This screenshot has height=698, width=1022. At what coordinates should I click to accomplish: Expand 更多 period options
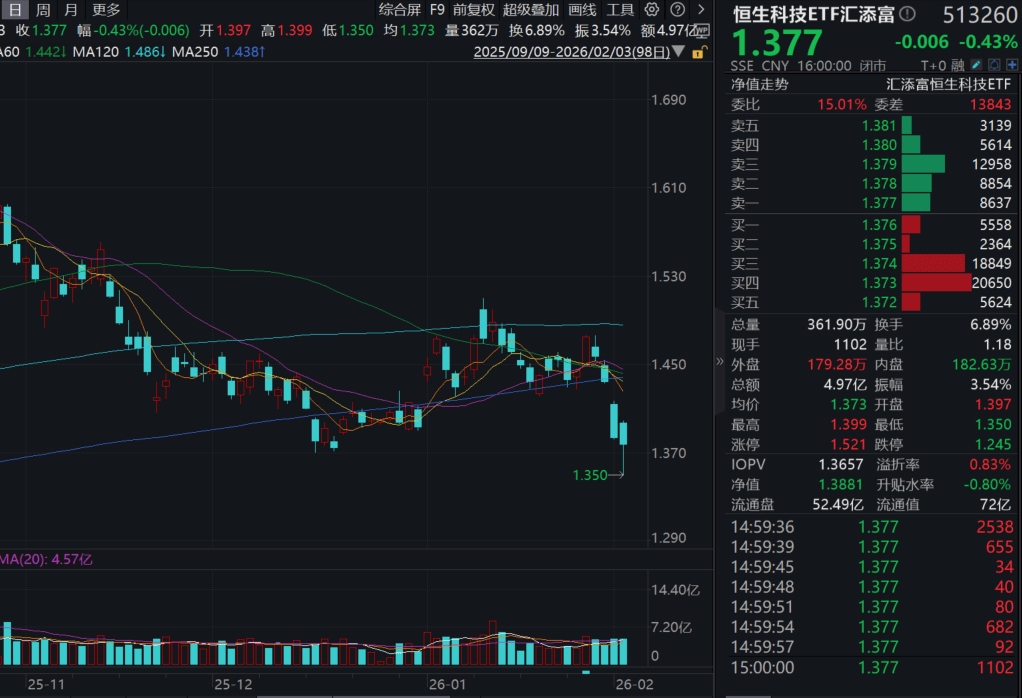point(106,10)
